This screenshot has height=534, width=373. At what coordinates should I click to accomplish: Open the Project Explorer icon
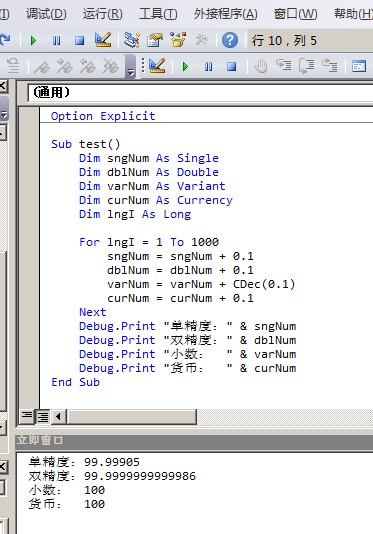(131, 40)
